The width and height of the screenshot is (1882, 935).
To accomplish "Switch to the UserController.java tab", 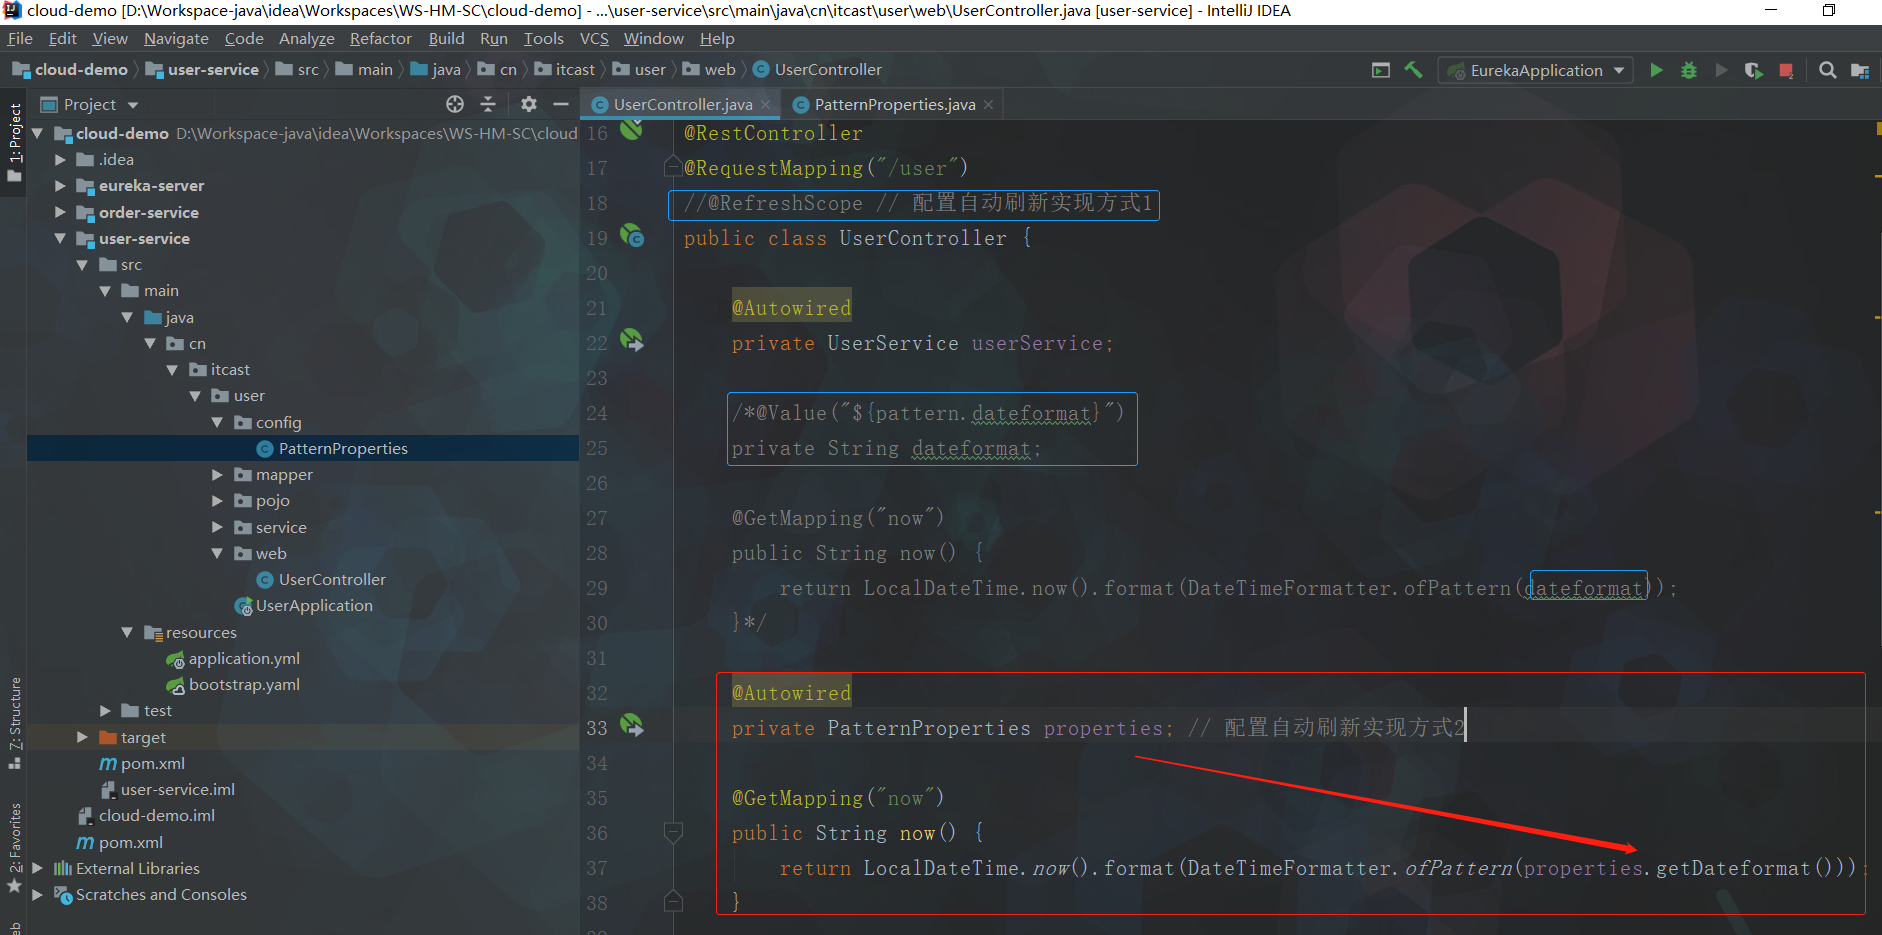I will click(x=681, y=104).
